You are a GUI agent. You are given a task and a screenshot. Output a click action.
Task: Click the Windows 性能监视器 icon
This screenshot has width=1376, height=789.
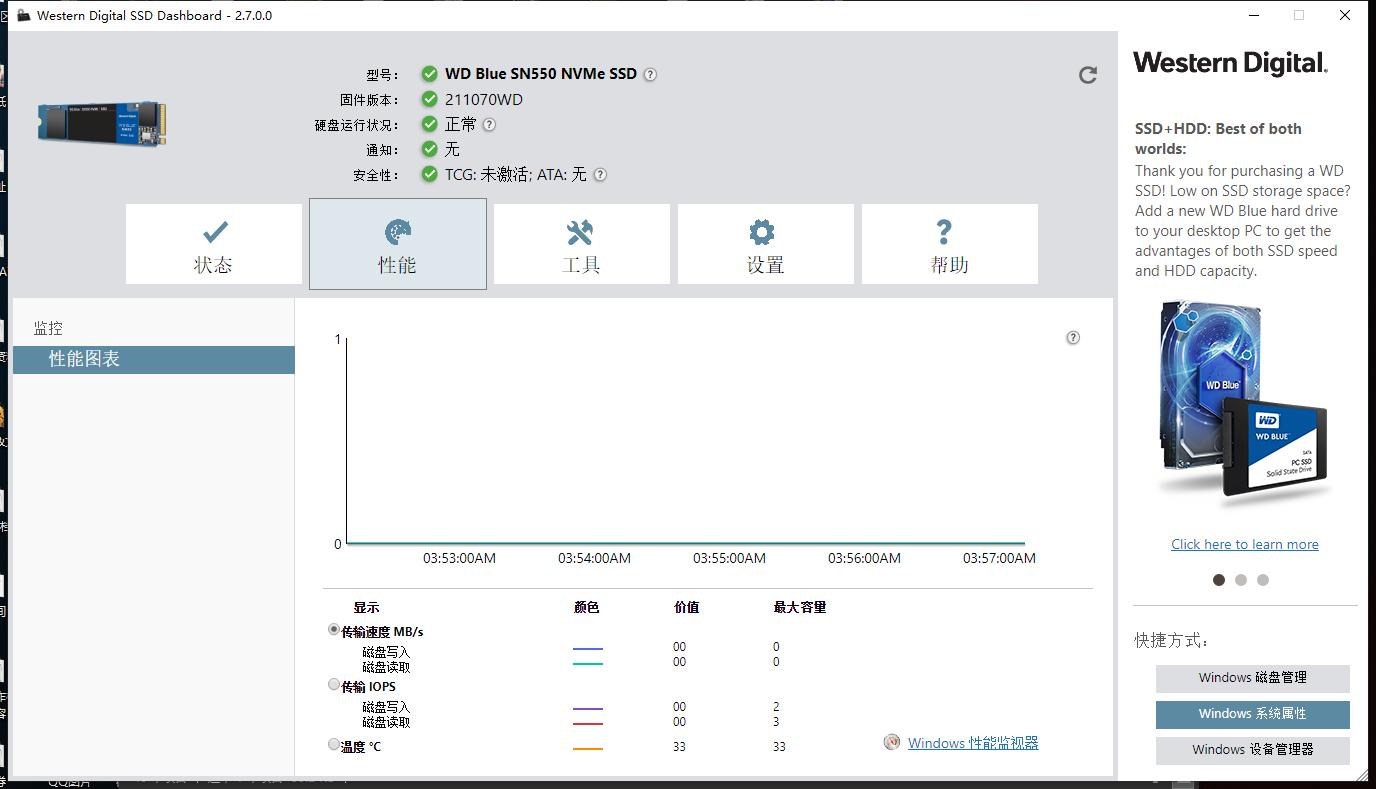(x=891, y=743)
